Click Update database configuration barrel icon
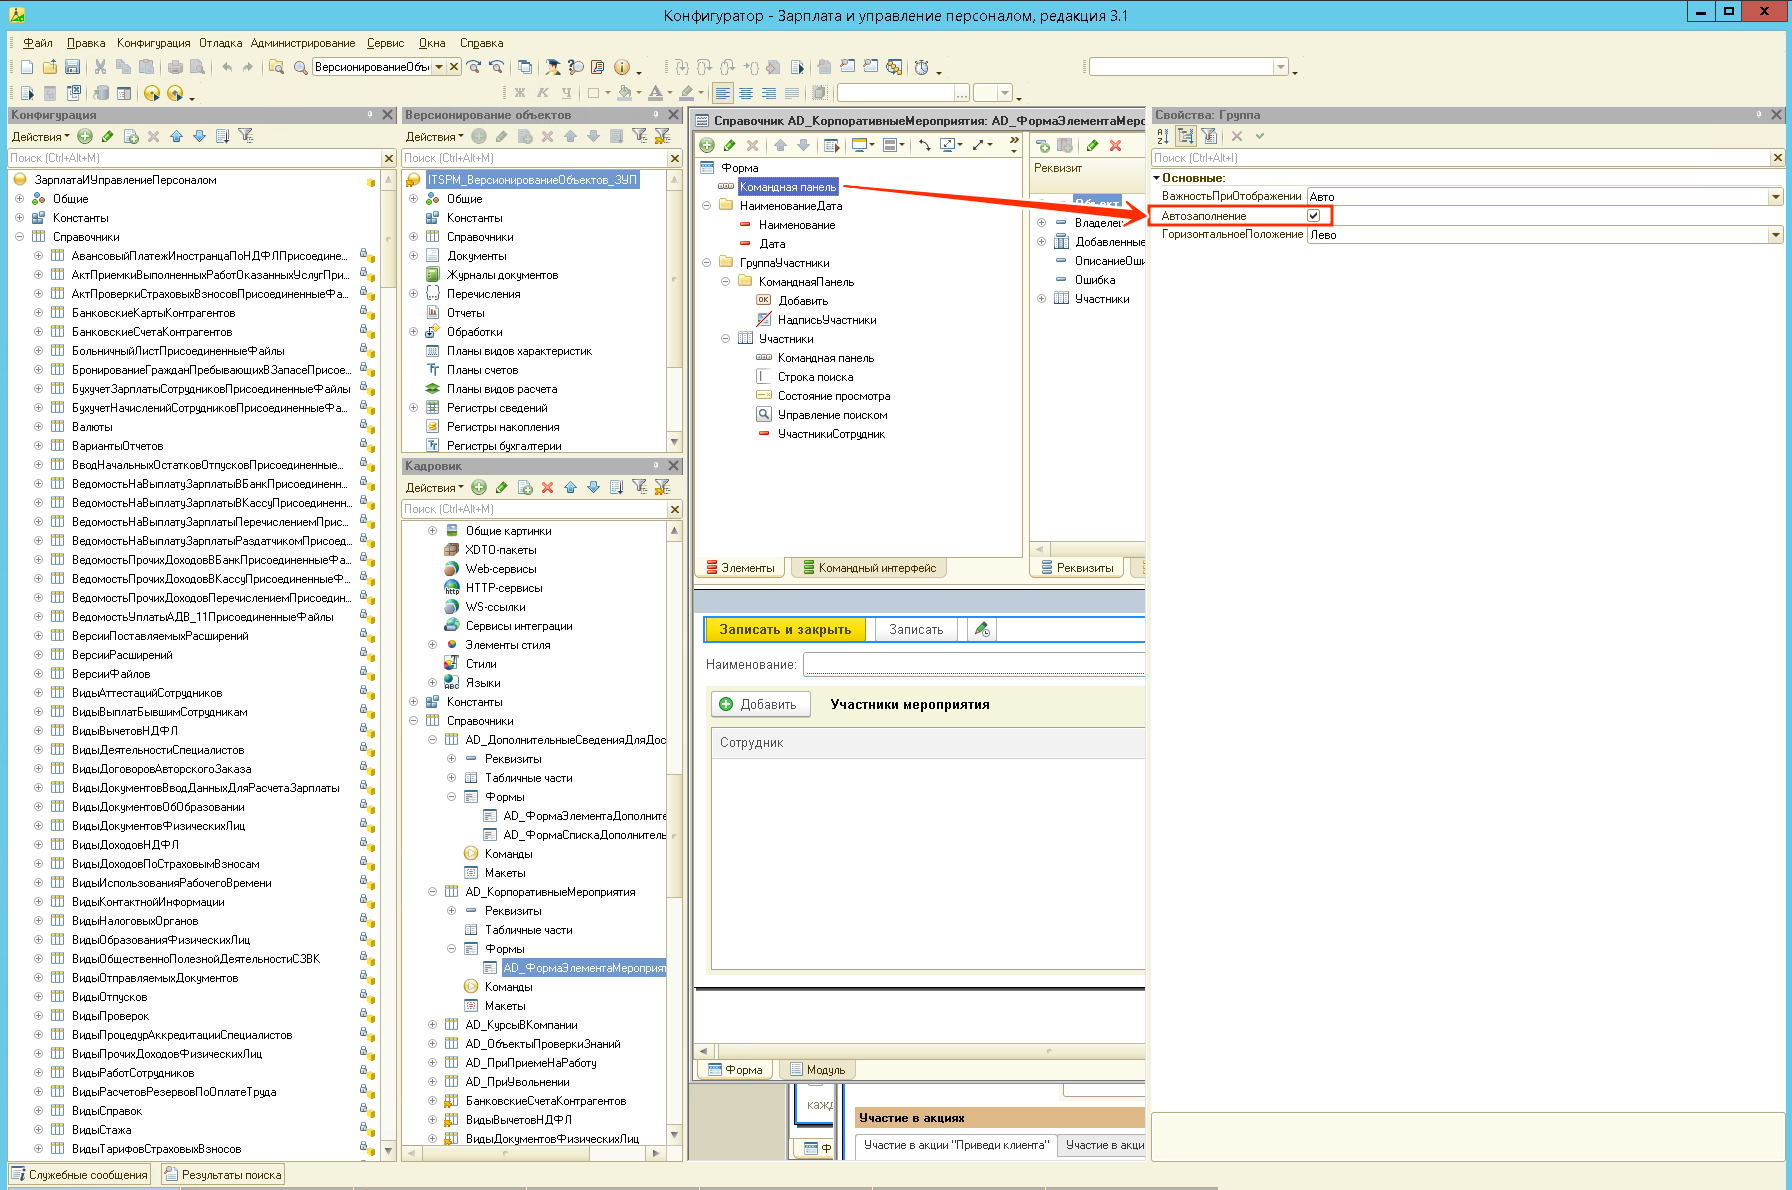This screenshot has height=1190, width=1792. tap(101, 93)
